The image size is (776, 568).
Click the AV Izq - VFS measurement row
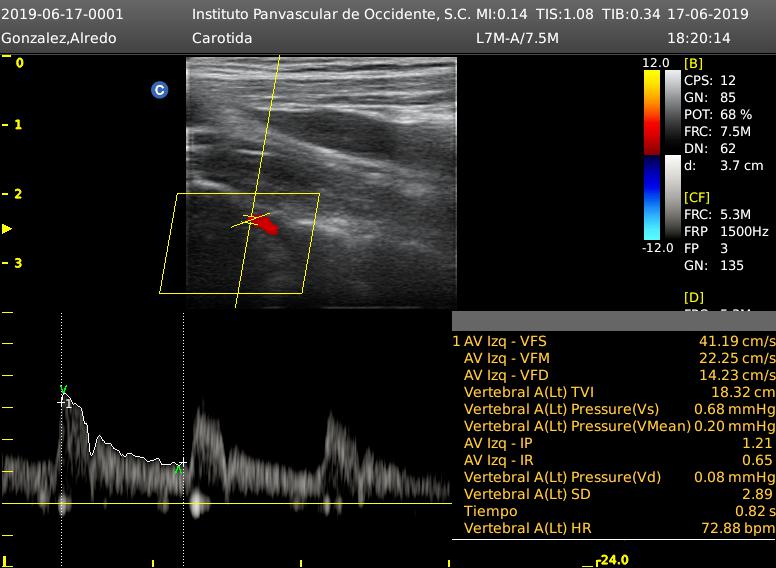pyautogui.click(x=614, y=341)
